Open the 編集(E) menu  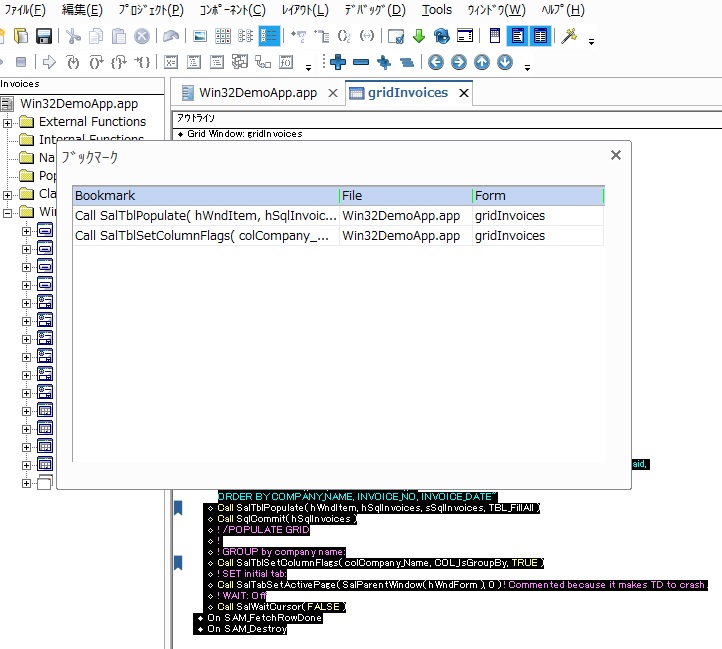(x=82, y=10)
